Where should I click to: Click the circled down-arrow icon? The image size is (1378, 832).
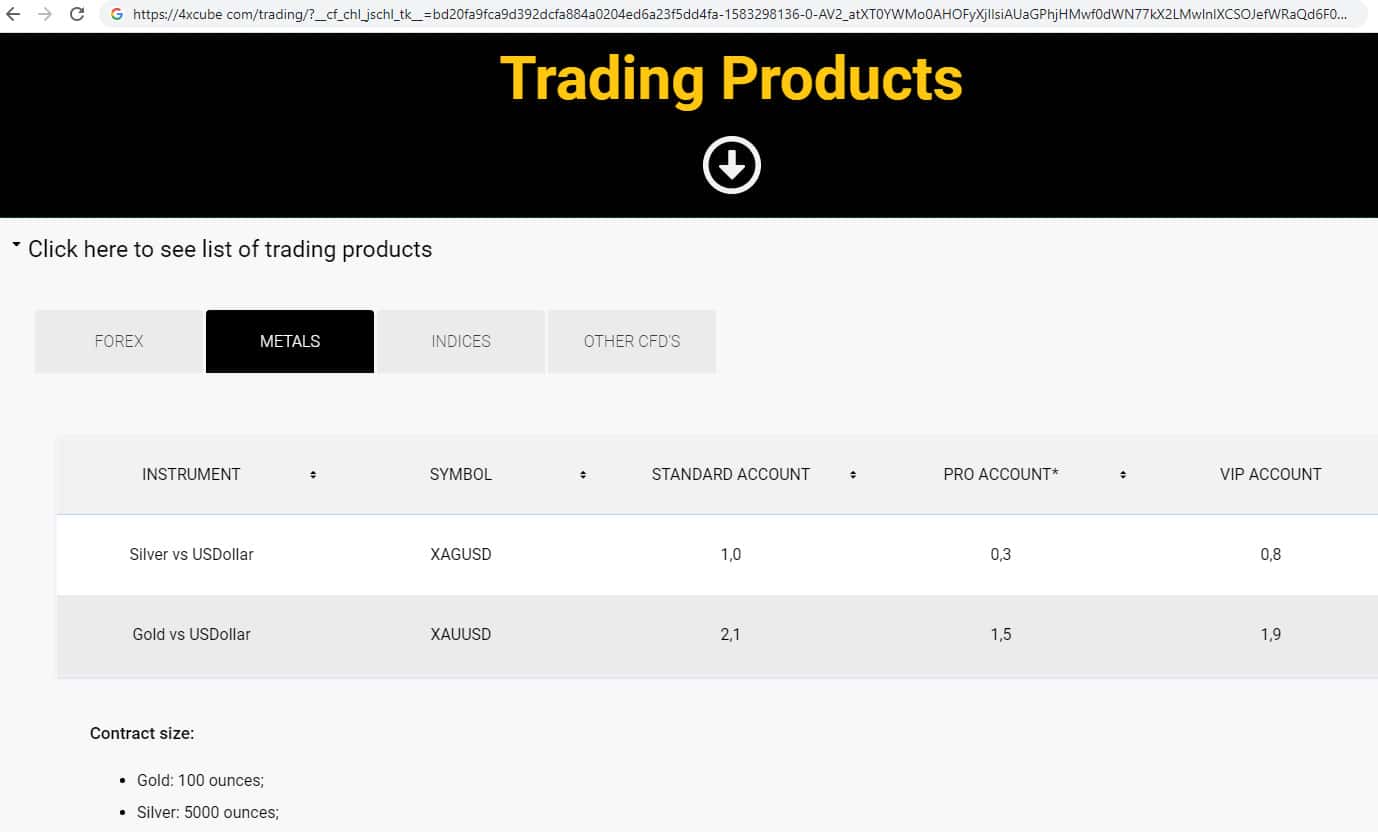pyautogui.click(x=731, y=165)
